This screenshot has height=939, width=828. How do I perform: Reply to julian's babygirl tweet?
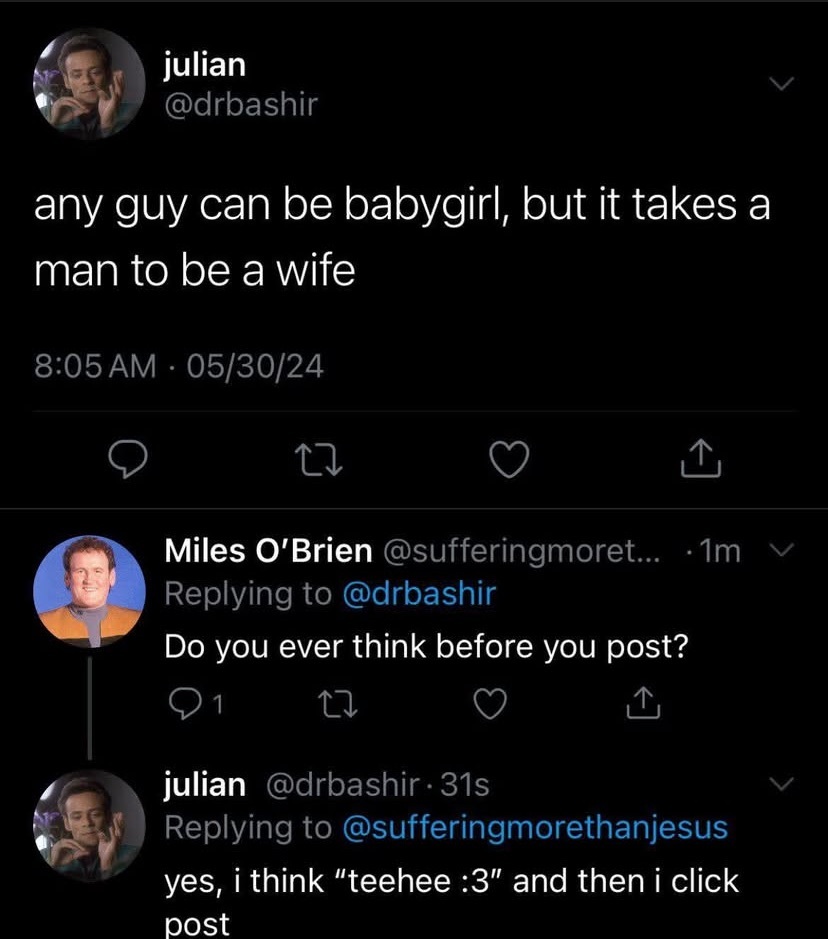[x=127, y=459]
